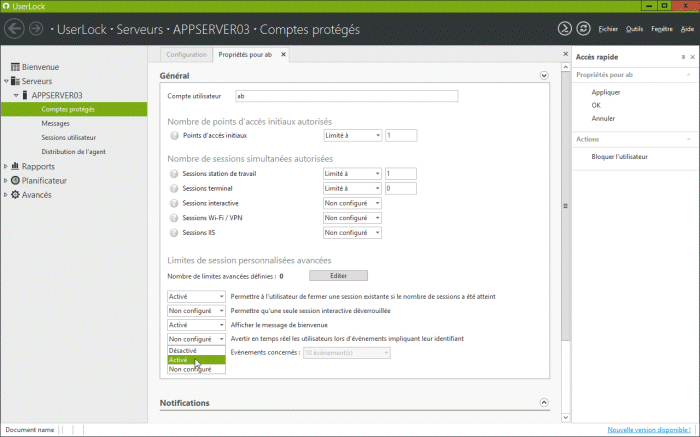
Task: Open Sessions Wi-Fi / VPN dropdown
Action: point(352,218)
